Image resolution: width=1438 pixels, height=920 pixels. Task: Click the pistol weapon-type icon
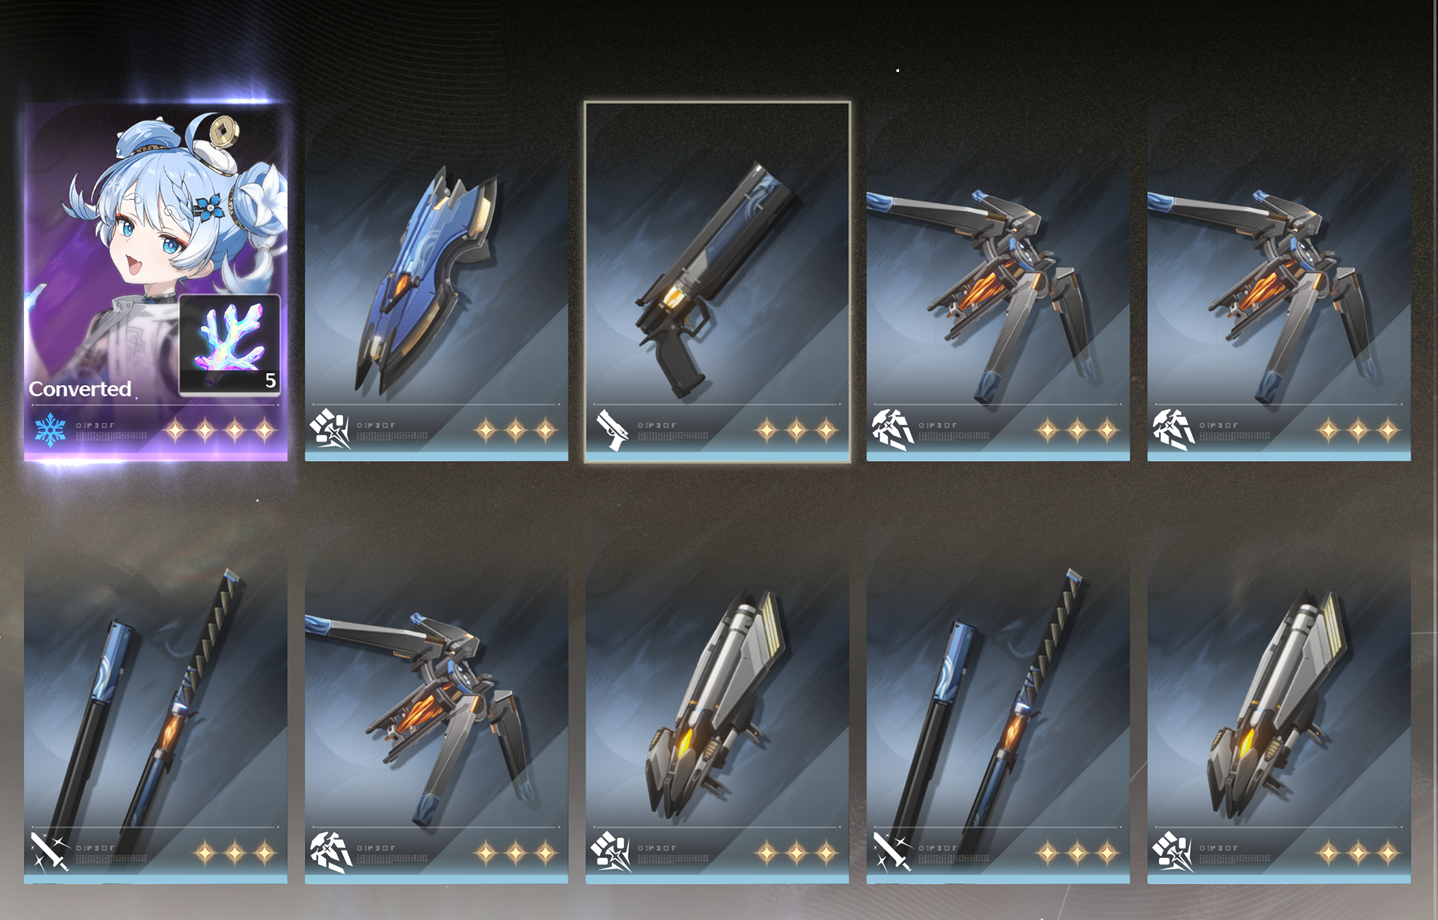[x=610, y=430]
